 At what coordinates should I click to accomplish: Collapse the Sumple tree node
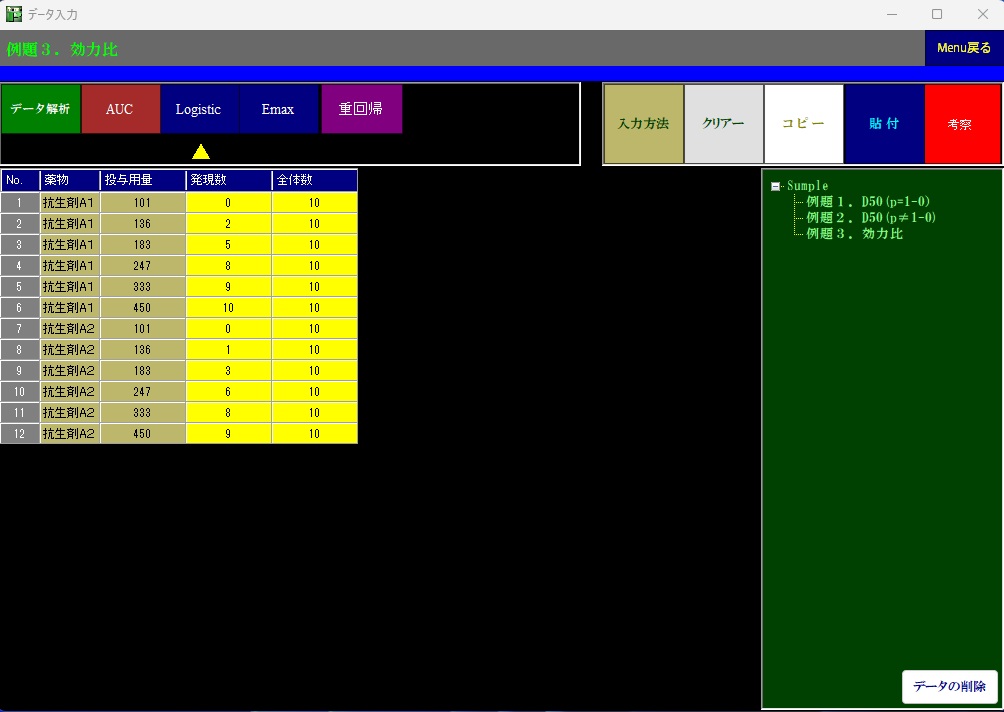tap(776, 186)
